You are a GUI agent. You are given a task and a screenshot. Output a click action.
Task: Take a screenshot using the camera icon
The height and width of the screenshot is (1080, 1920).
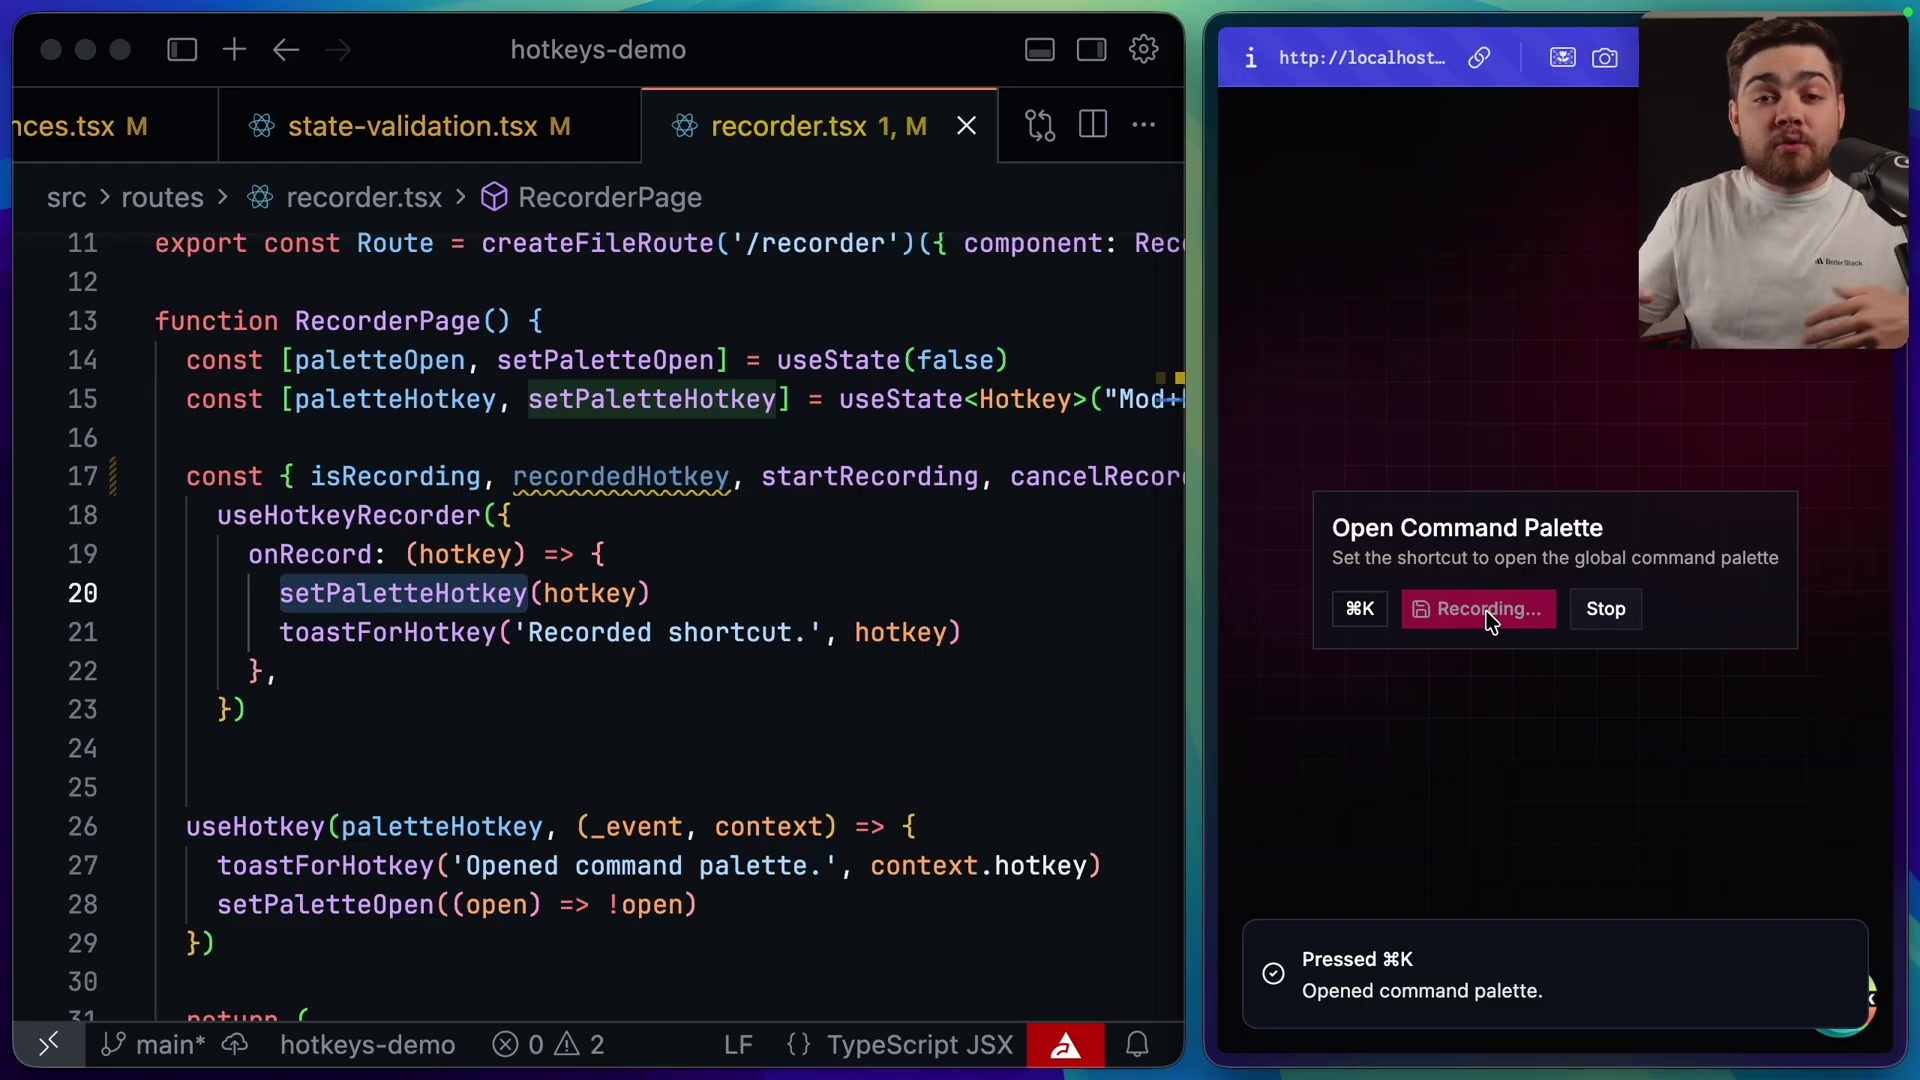(1604, 57)
